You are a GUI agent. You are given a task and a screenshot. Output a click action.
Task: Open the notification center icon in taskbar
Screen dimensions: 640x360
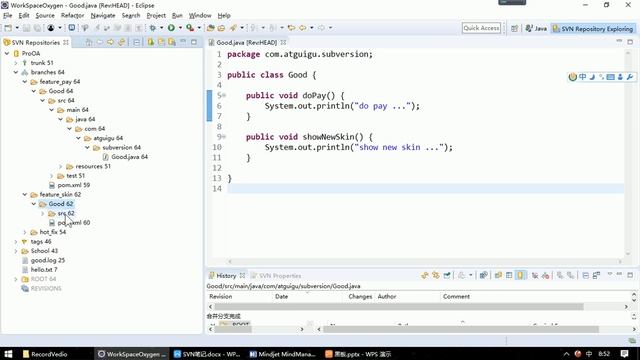(x=624, y=354)
